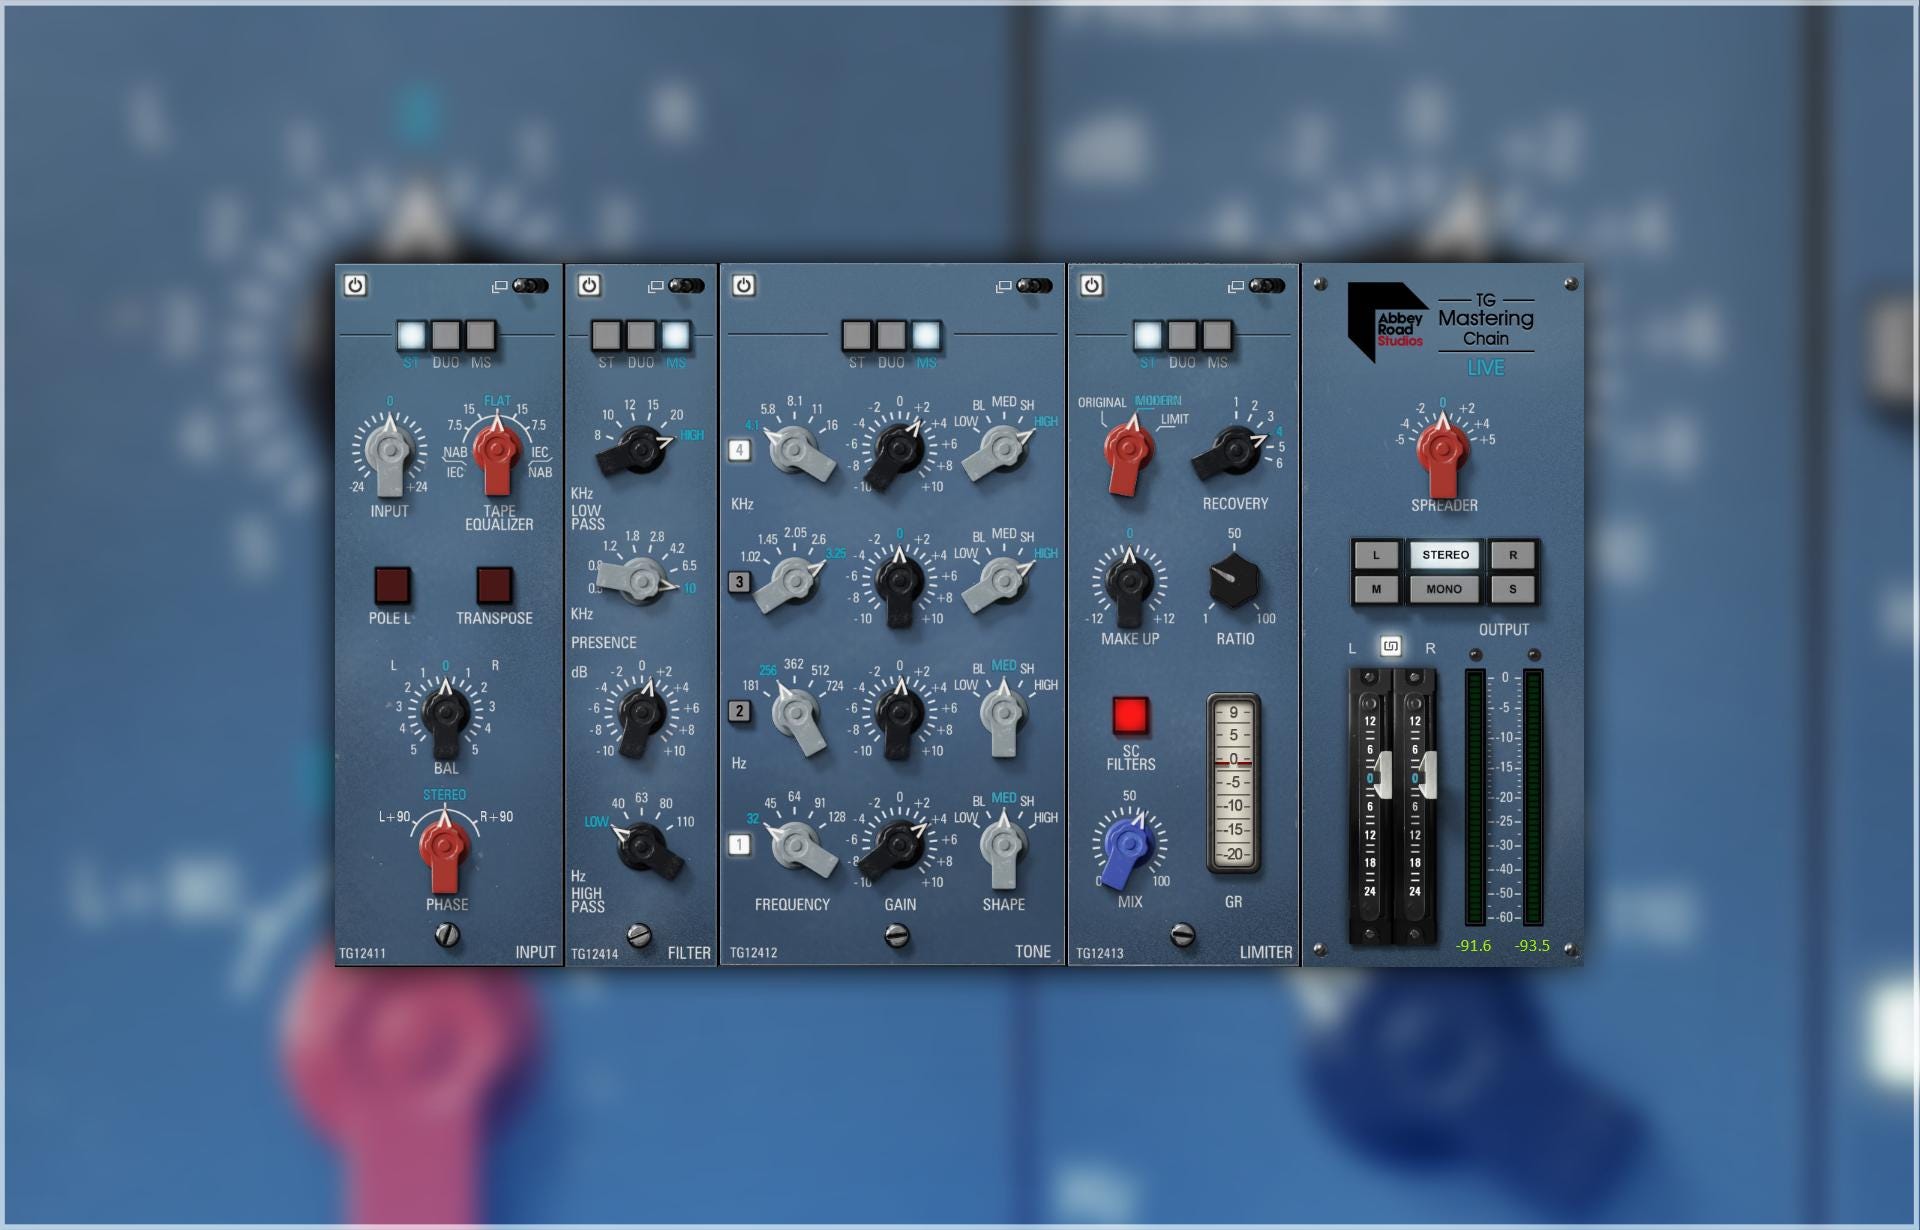Viewport: 1920px width, 1230px height.
Task: Select DUO mode on the INPUT module
Action: 446,335
